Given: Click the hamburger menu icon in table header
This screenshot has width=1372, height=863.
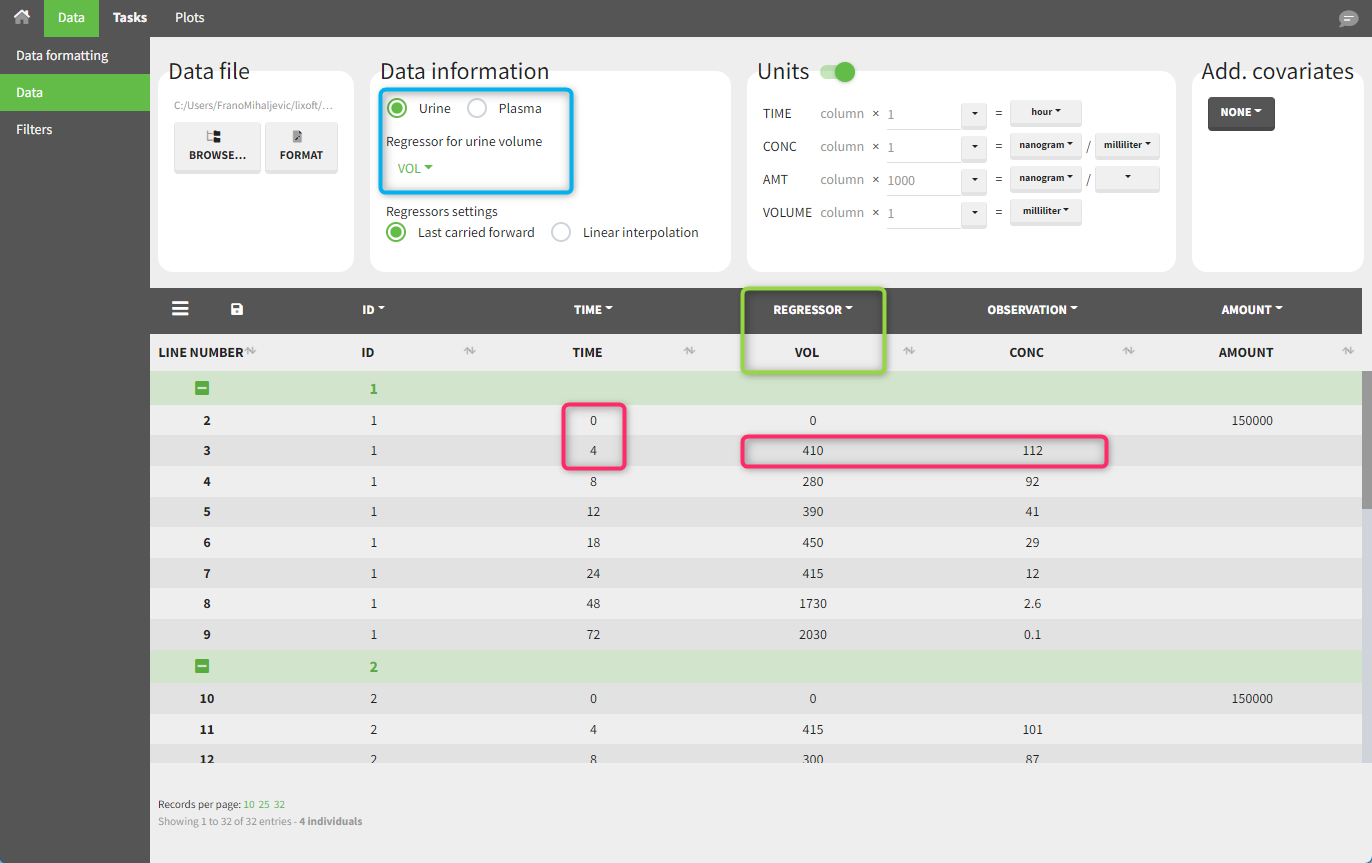Looking at the screenshot, I should 180,309.
